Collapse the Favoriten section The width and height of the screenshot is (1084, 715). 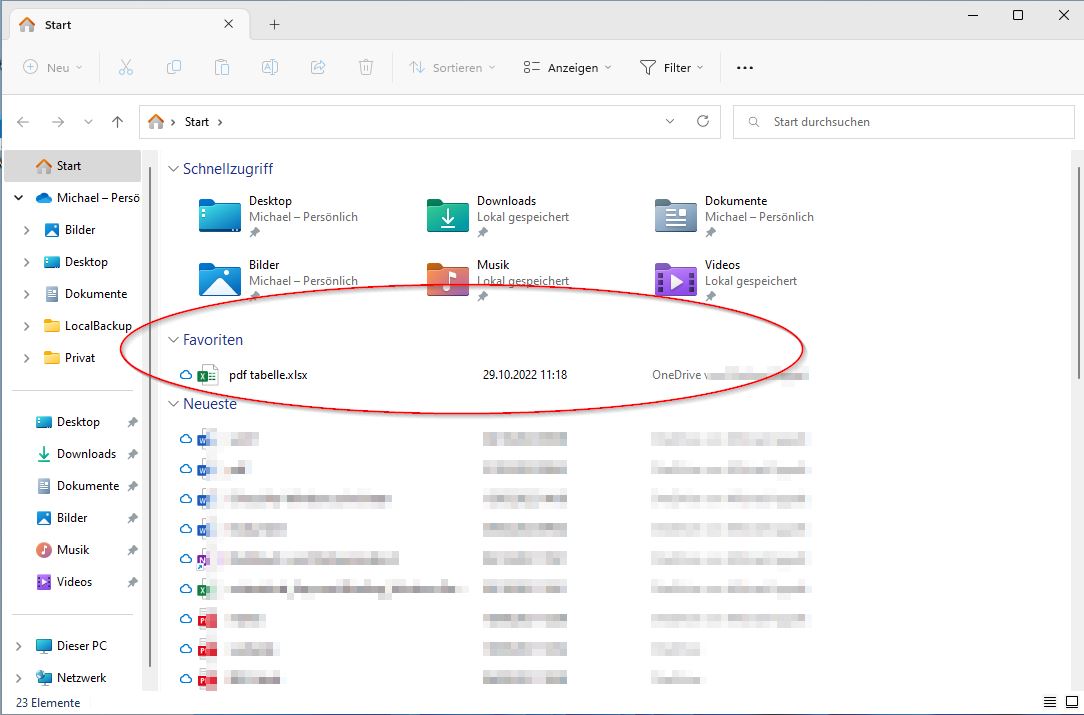(173, 340)
